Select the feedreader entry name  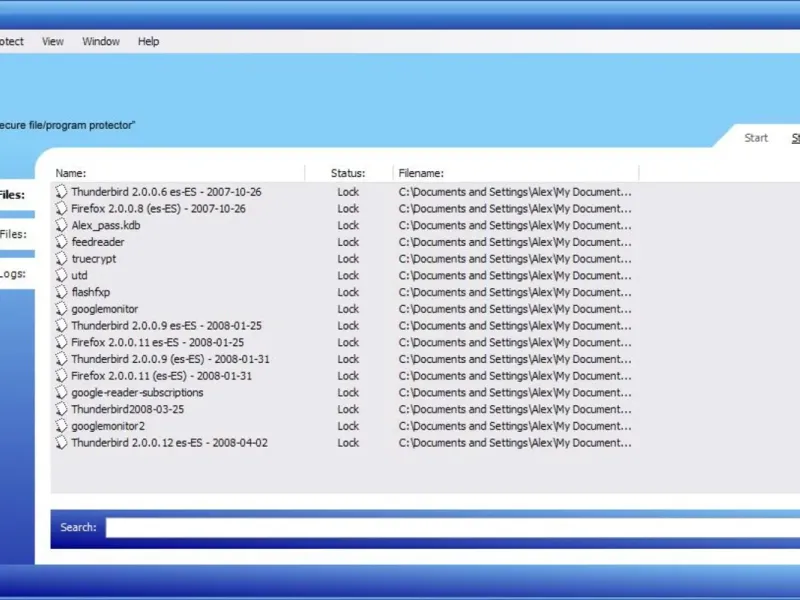tap(97, 242)
